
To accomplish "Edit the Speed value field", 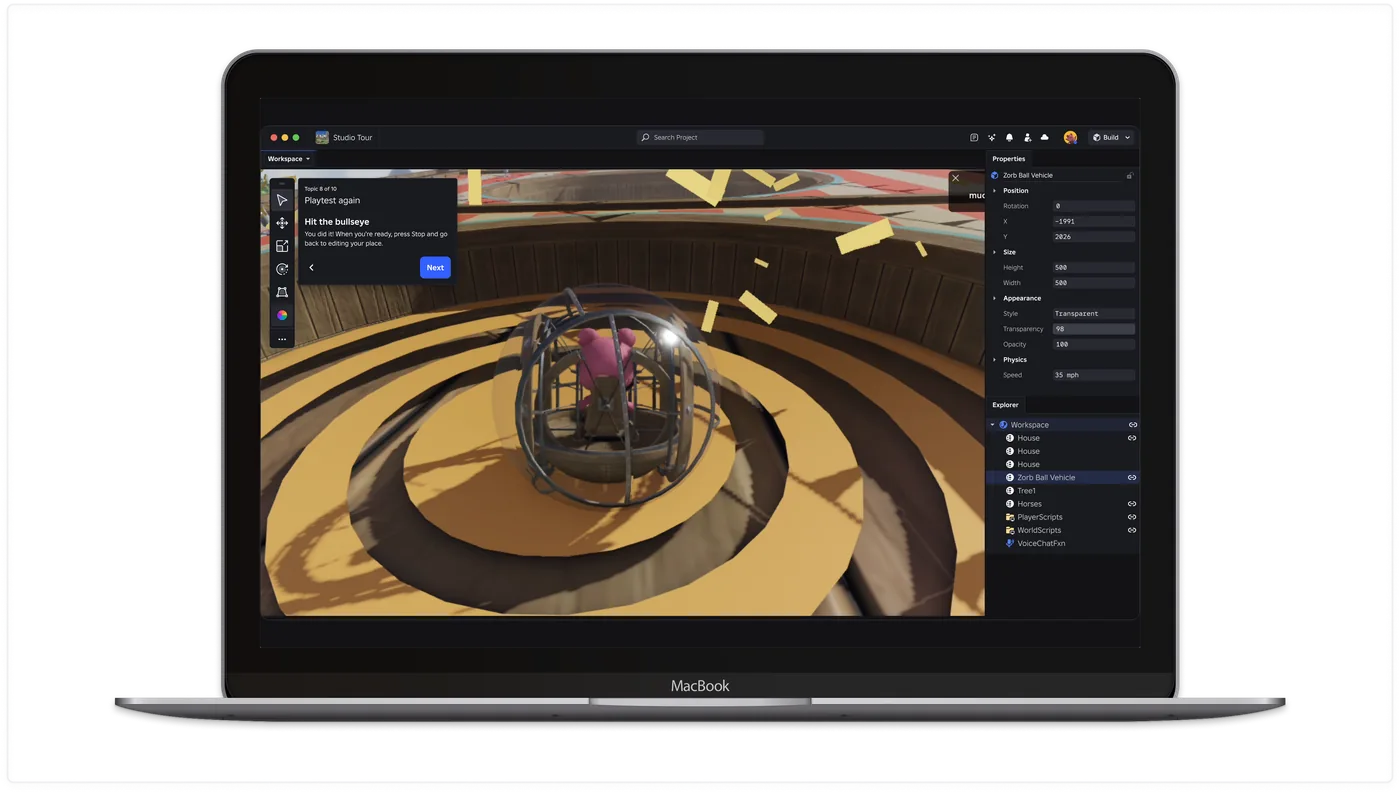I will 1093,375.
